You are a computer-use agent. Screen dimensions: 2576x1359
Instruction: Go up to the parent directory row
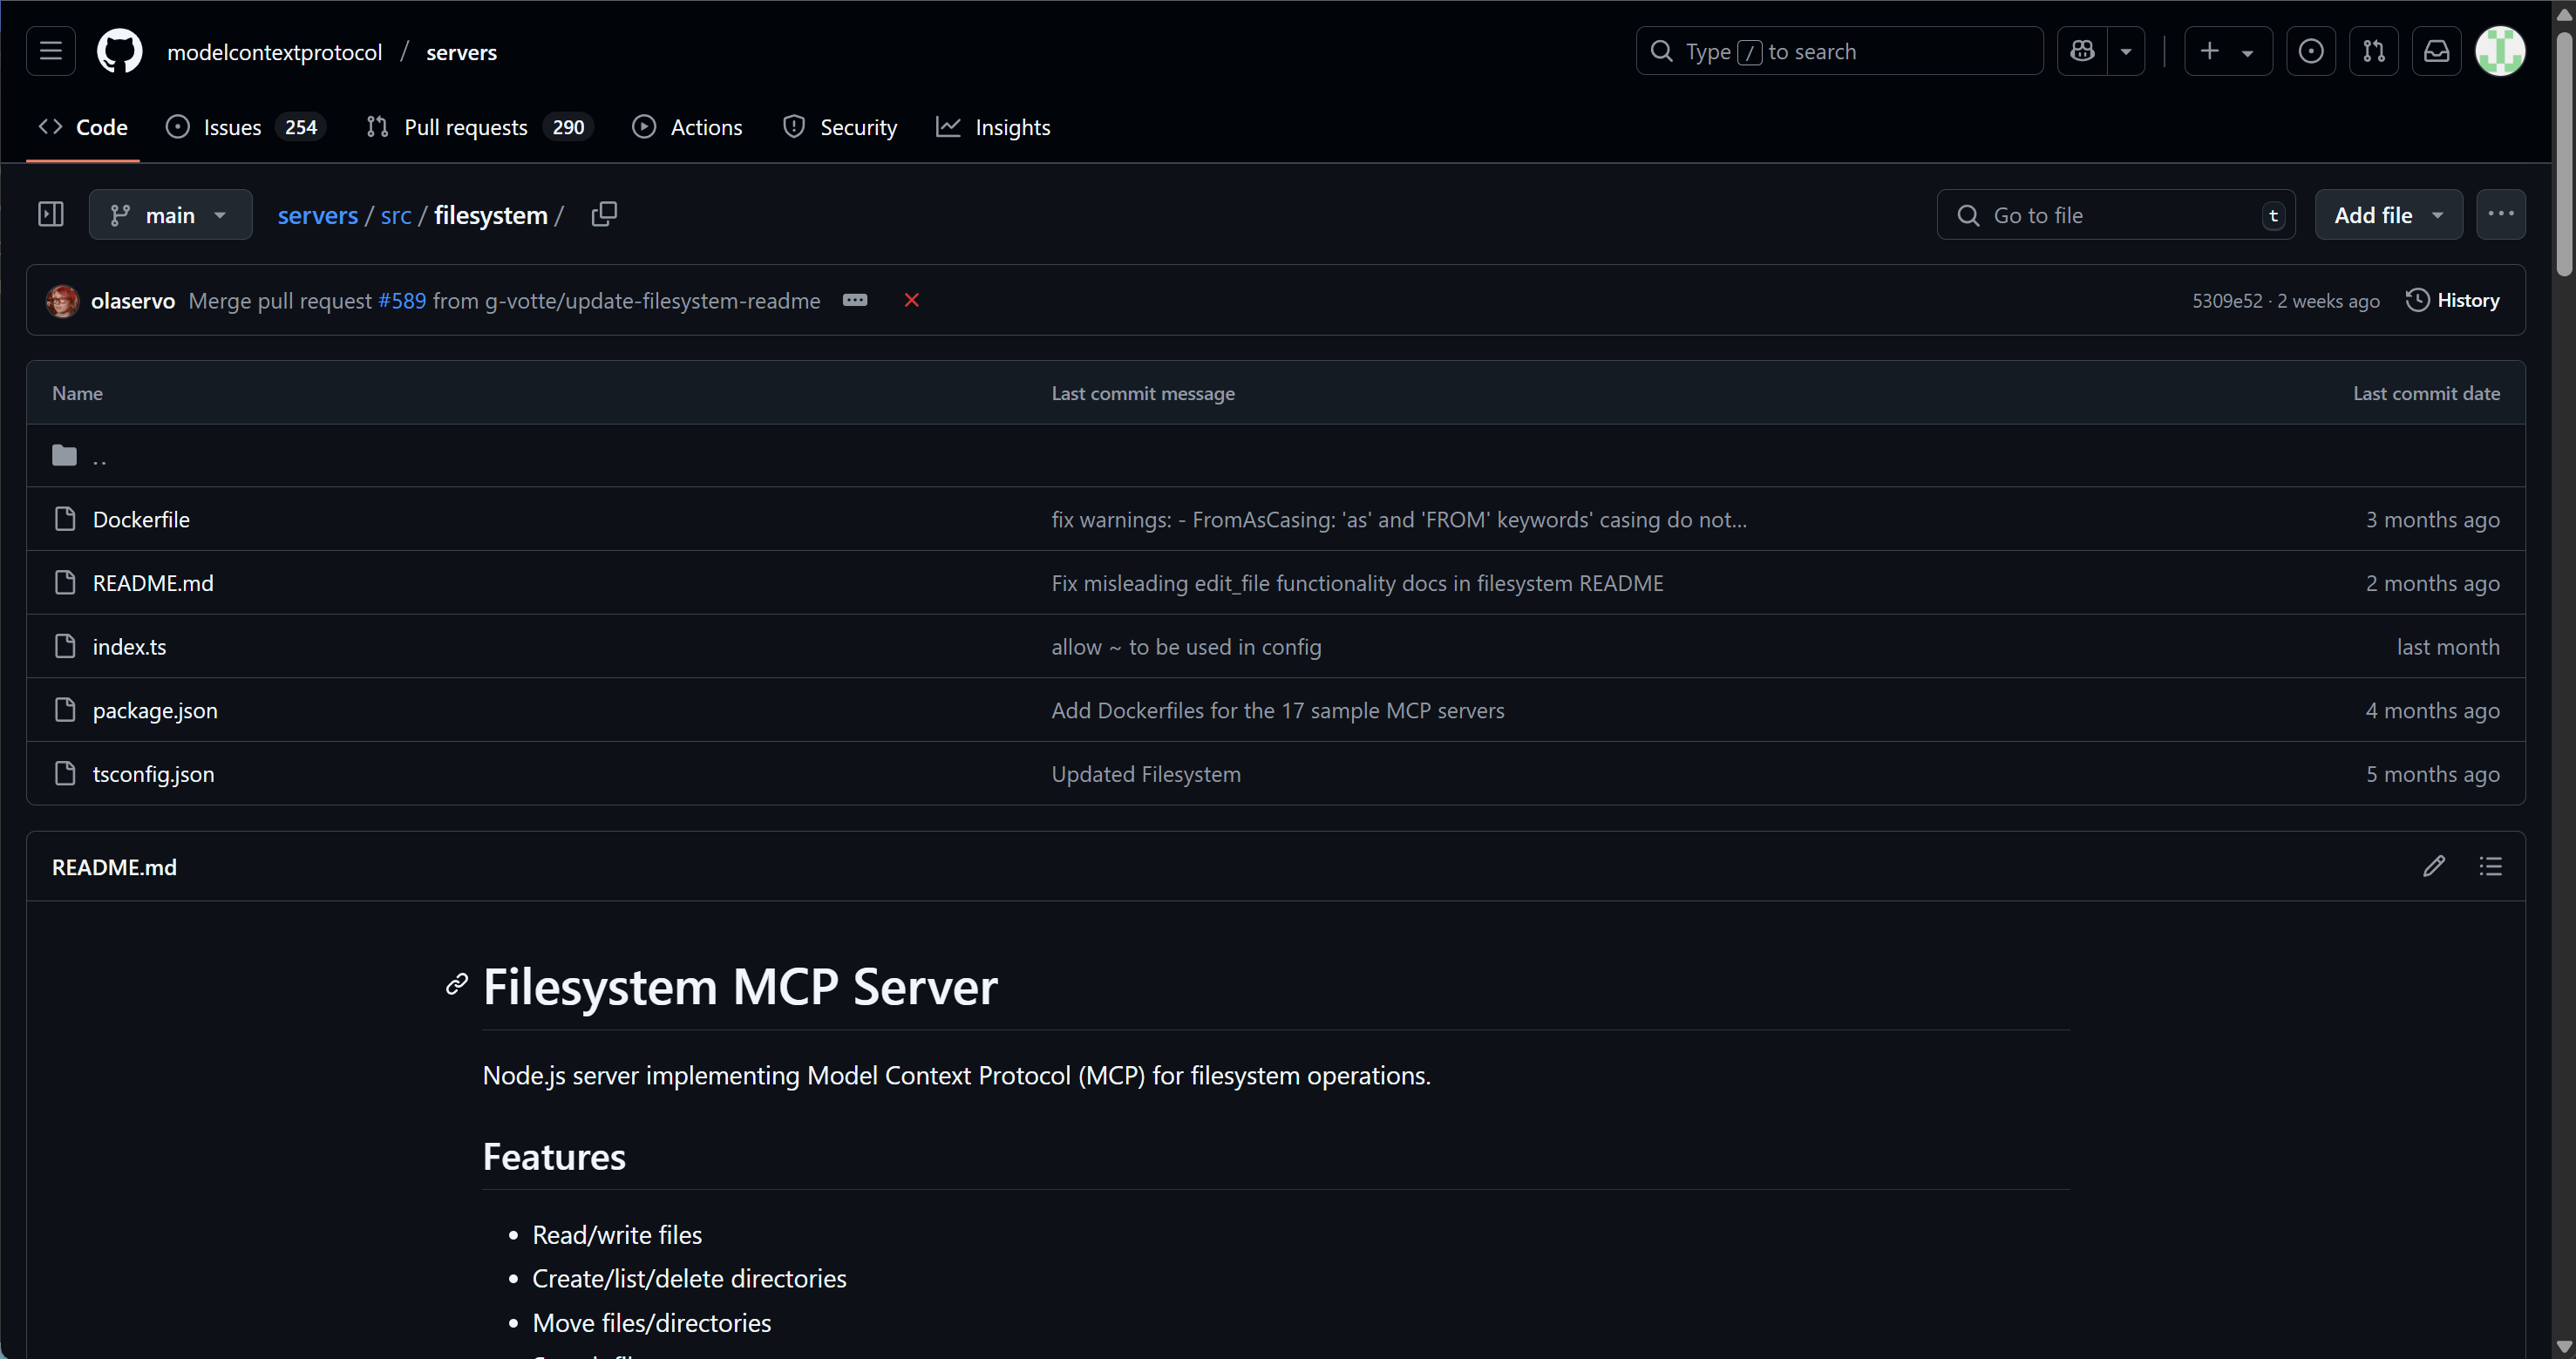(1275, 456)
